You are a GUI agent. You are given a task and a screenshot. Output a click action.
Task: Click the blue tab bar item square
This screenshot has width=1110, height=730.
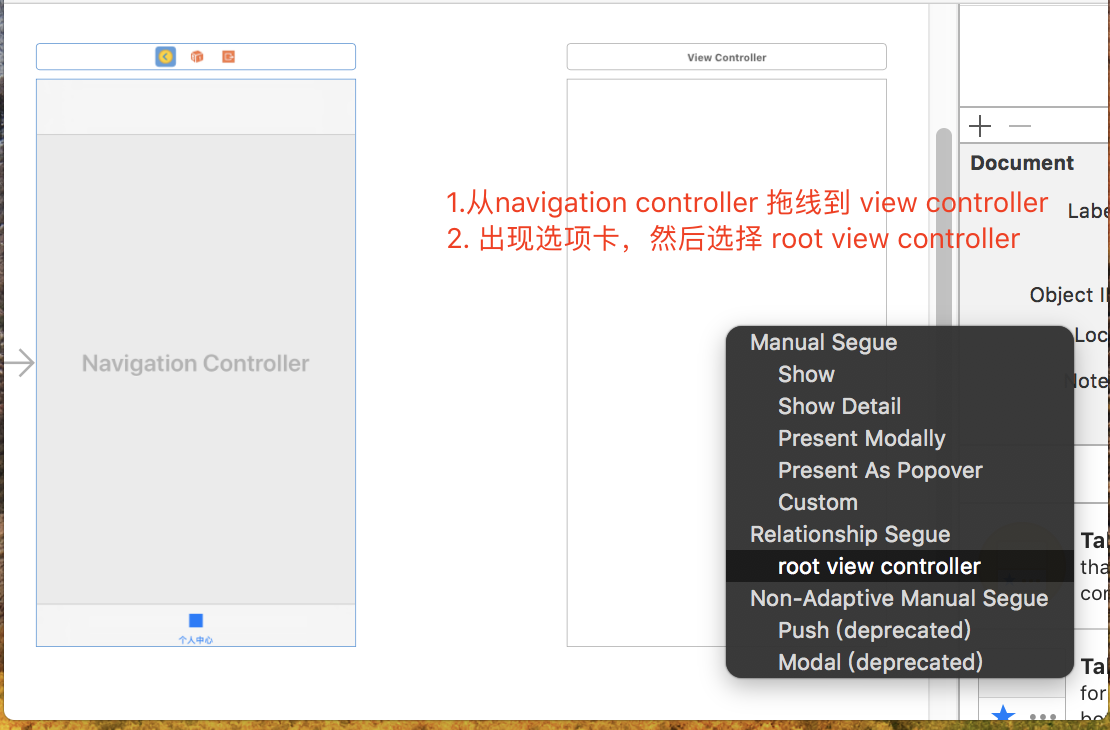click(196, 620)
